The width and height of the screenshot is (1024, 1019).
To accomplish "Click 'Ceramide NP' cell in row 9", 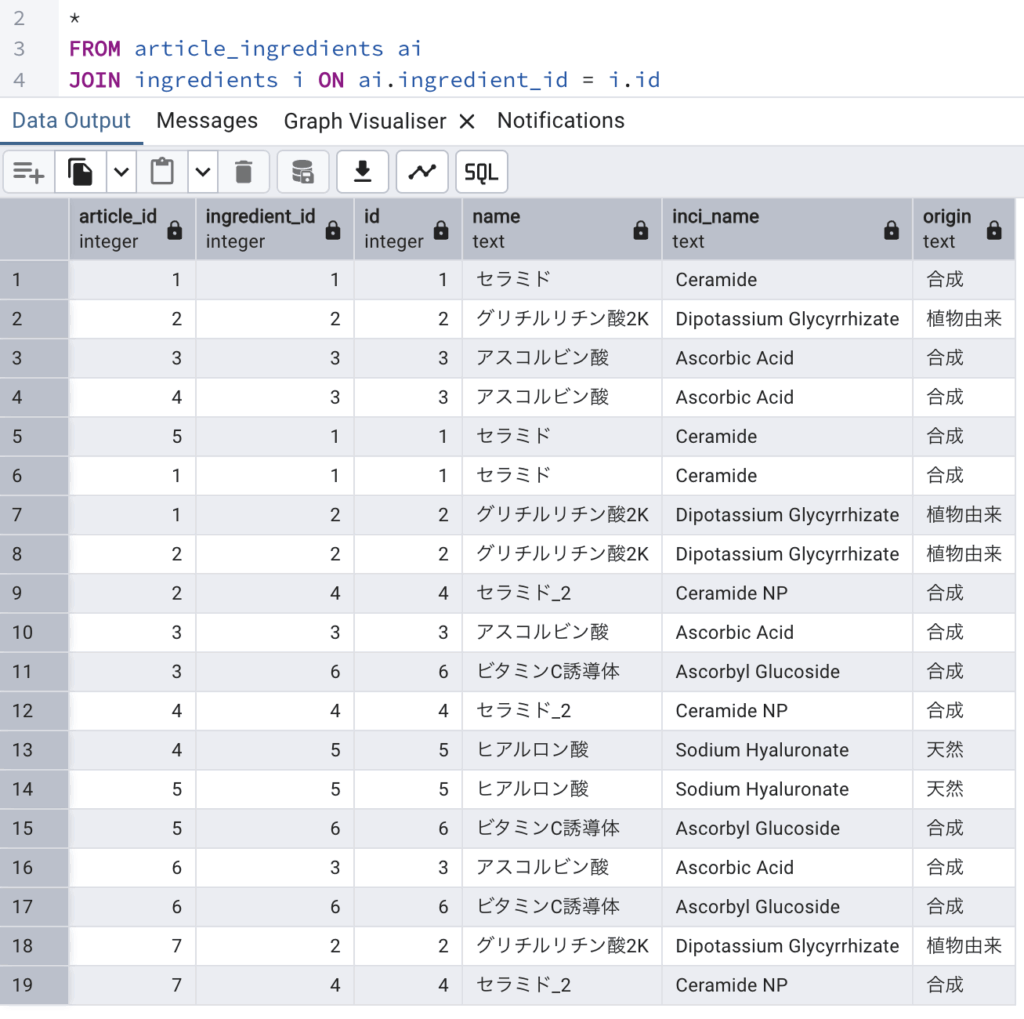I will point(787,593).
